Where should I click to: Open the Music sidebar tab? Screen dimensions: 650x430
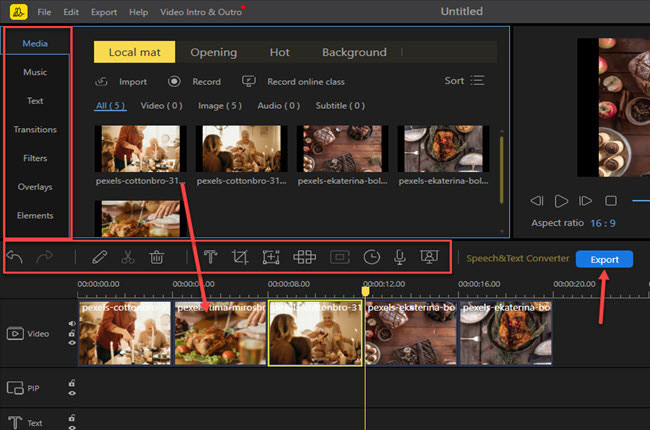click(35, 72)
